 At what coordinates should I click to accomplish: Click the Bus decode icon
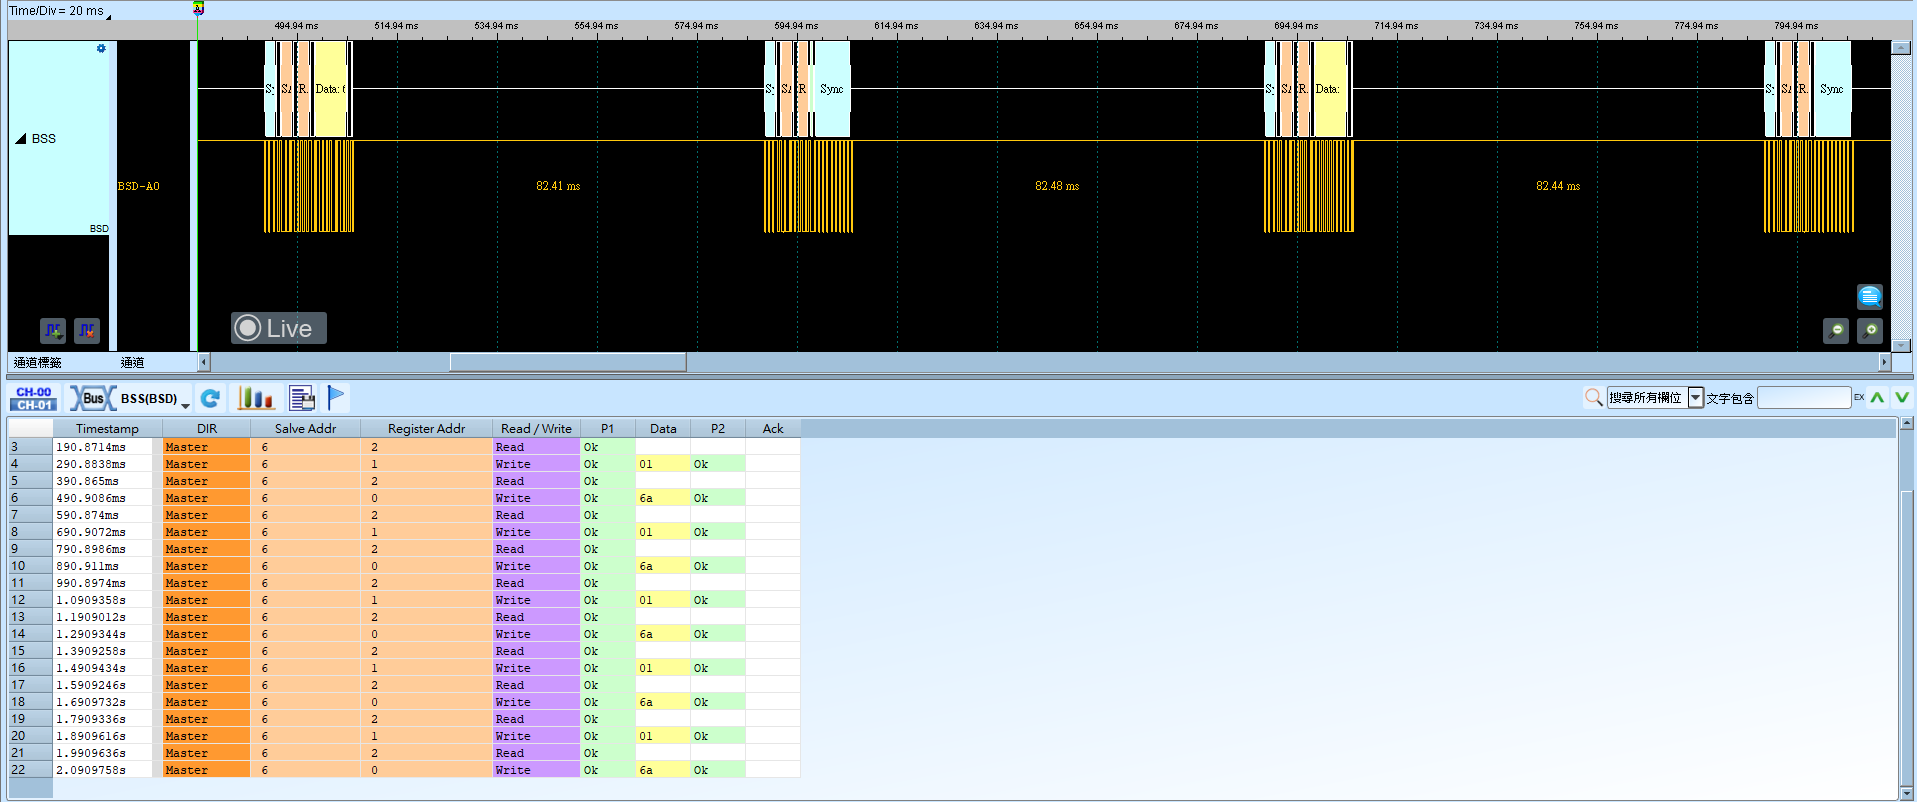92,398
